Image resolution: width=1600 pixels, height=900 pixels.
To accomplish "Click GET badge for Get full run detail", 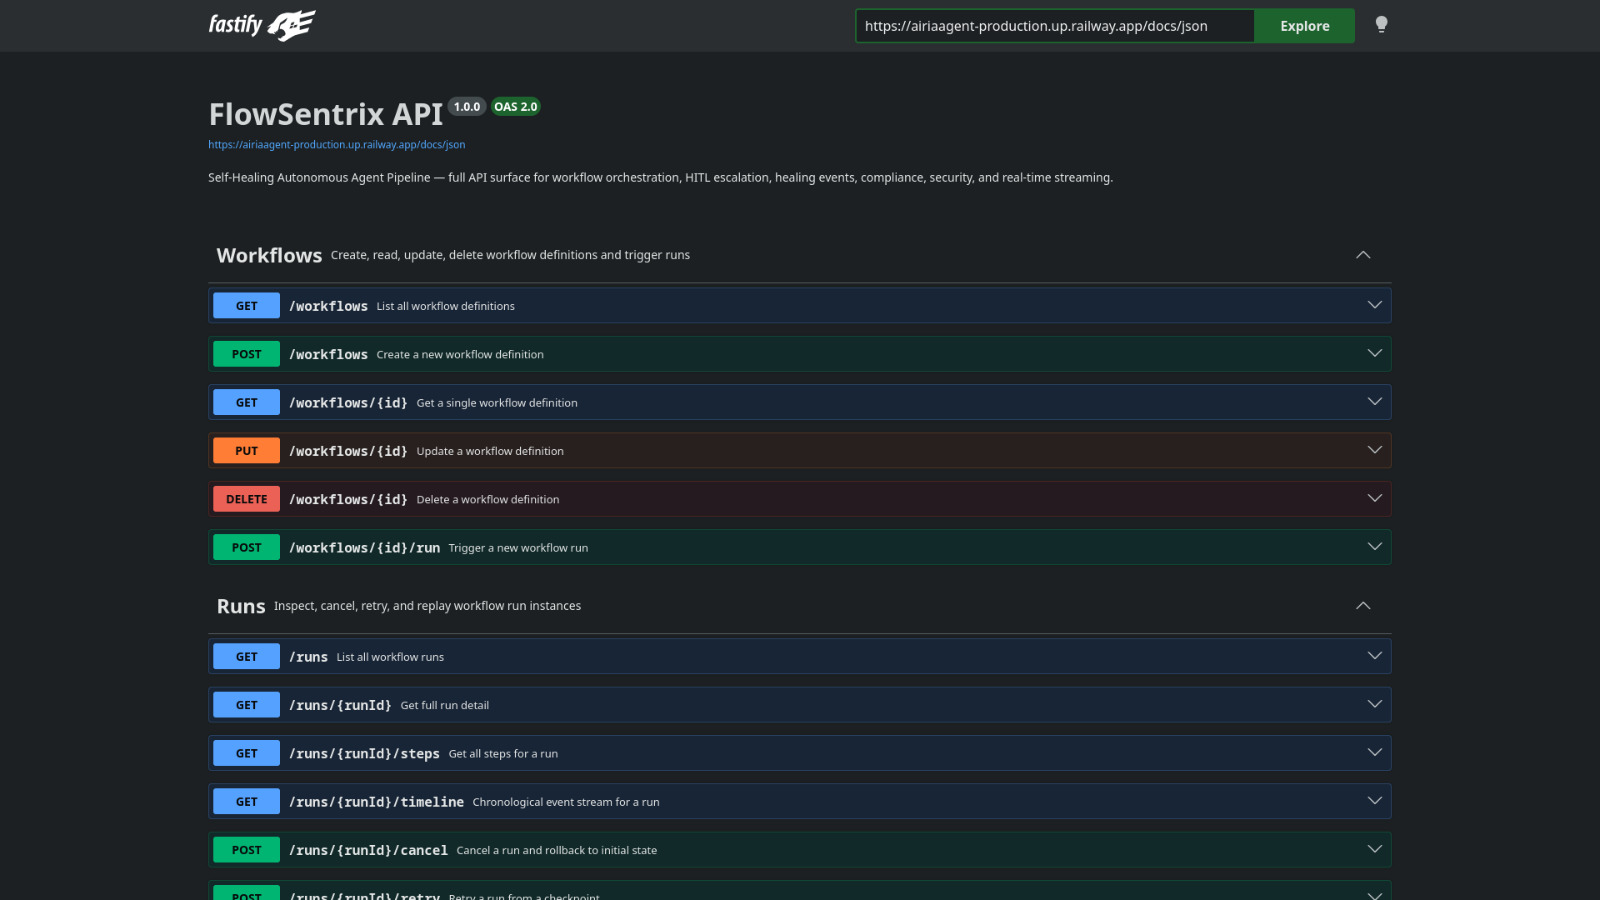I will (x=247, y=705).
